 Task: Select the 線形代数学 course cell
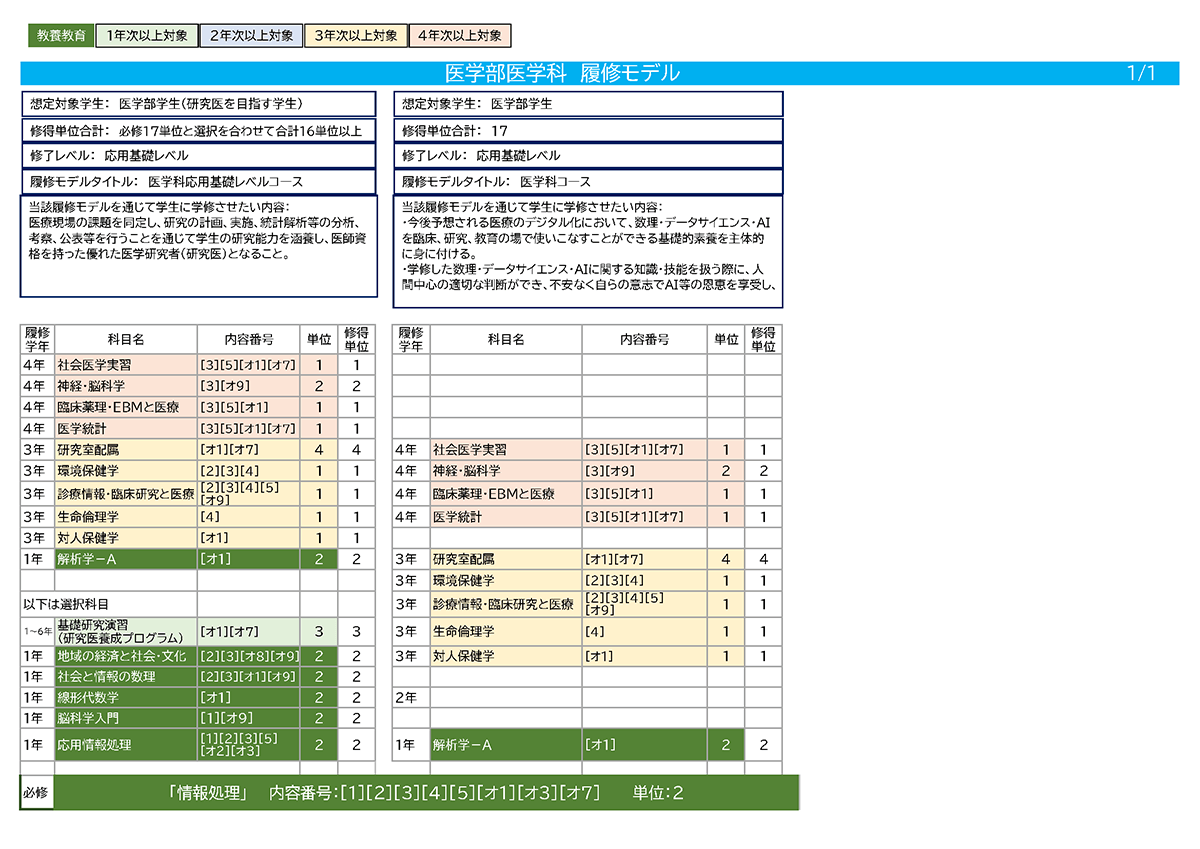[x=126, y=698]
